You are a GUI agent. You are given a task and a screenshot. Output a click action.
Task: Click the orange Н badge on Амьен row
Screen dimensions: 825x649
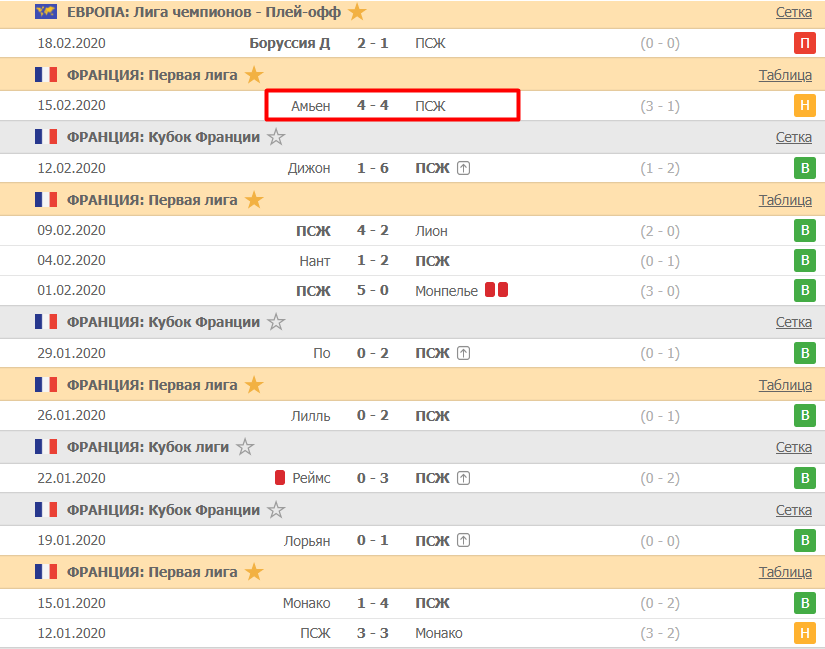(804, 106)
